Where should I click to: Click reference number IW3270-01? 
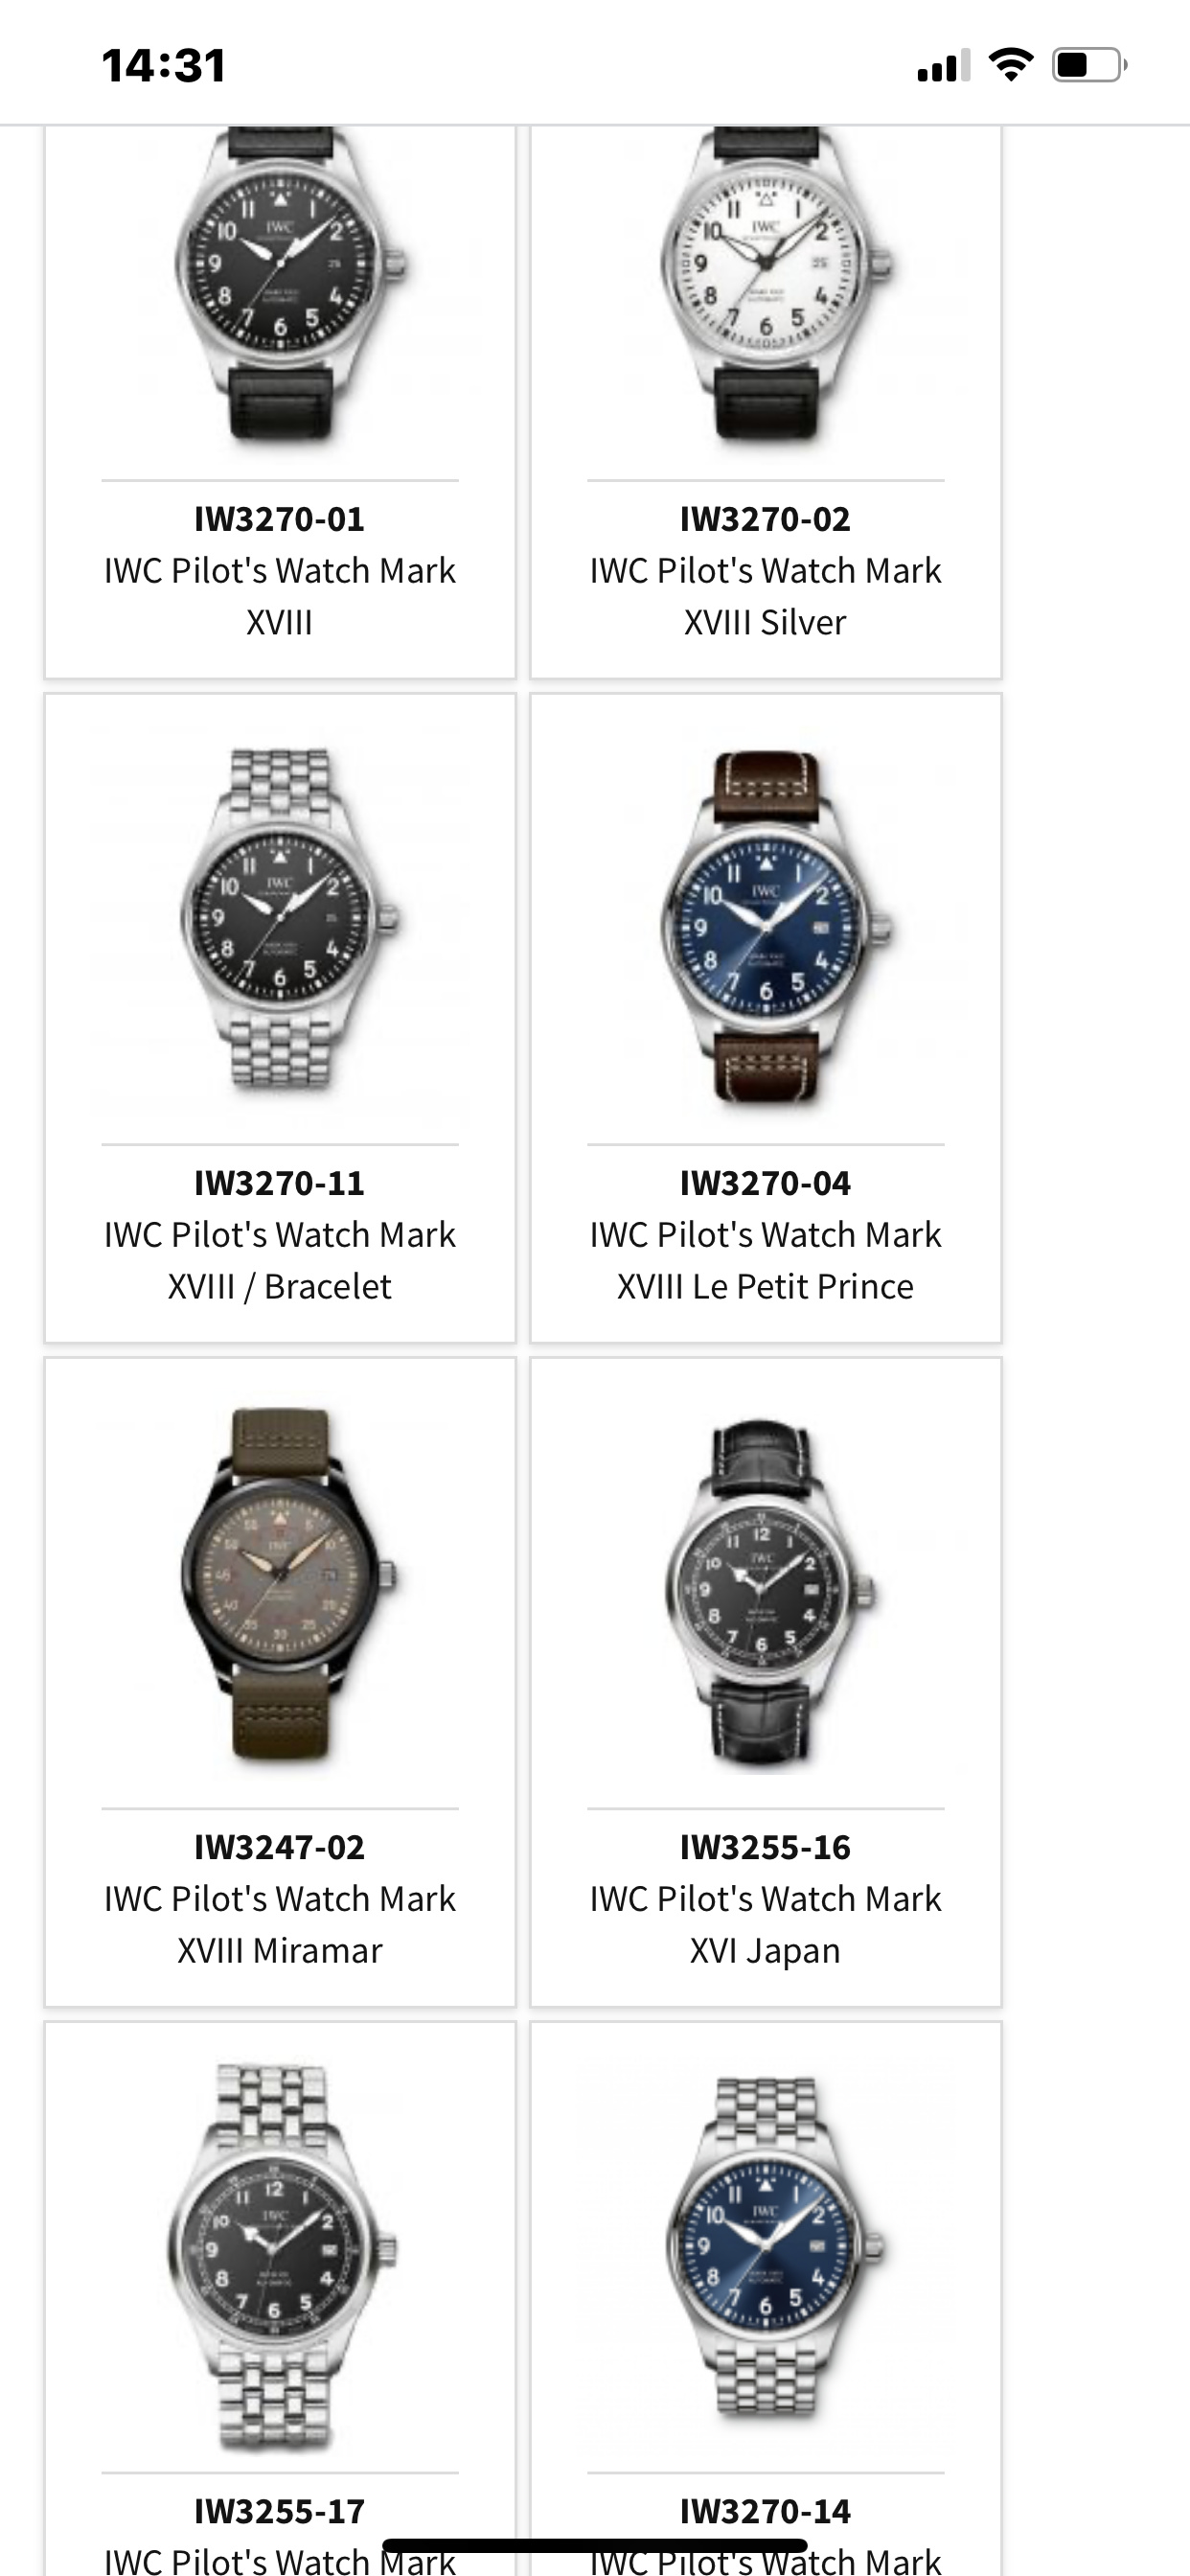280,519
